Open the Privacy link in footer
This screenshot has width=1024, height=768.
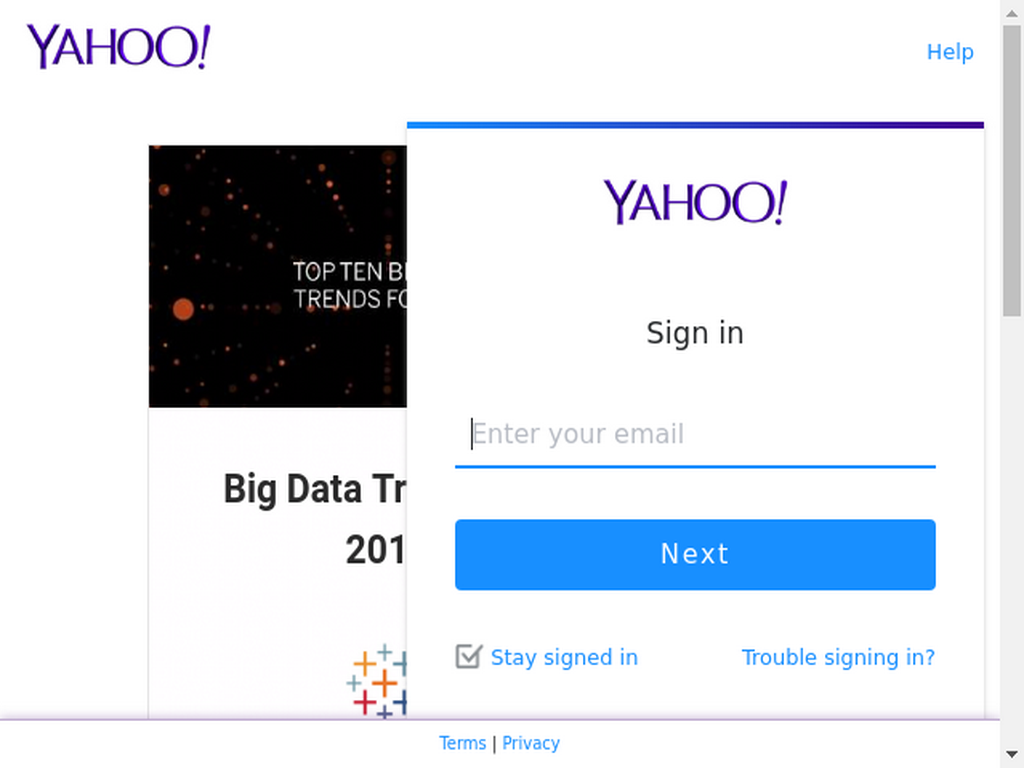pyautogui.click(x=530, y=743)
